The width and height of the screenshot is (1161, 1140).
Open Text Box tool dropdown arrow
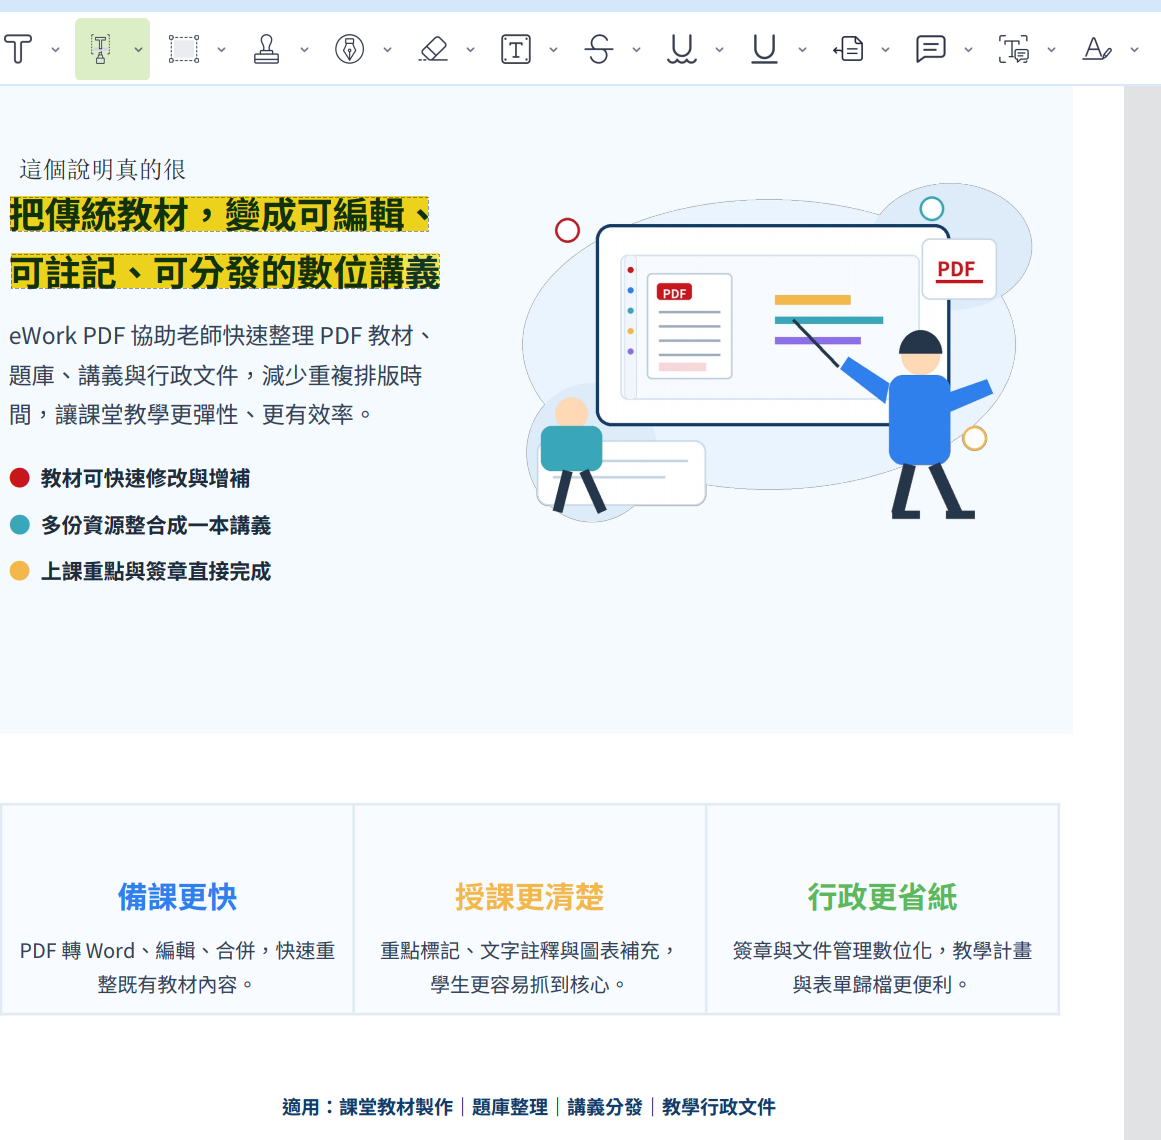pyautogui.click(x=553, y=50)
